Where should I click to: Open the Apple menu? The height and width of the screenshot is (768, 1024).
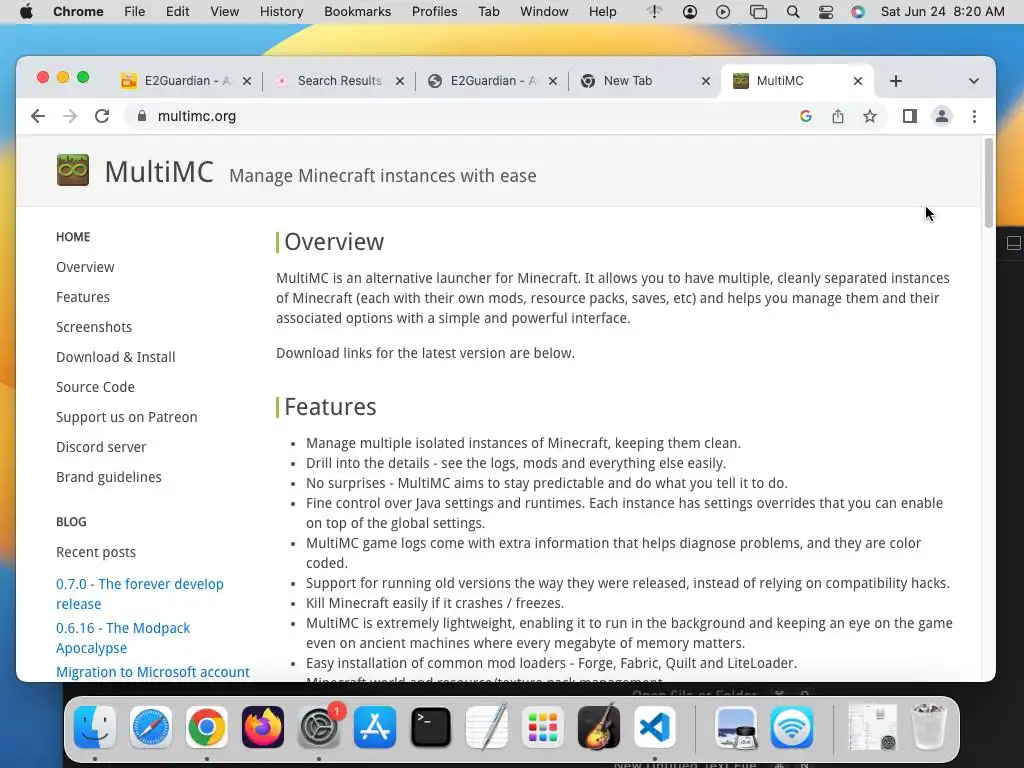(26, 12)
